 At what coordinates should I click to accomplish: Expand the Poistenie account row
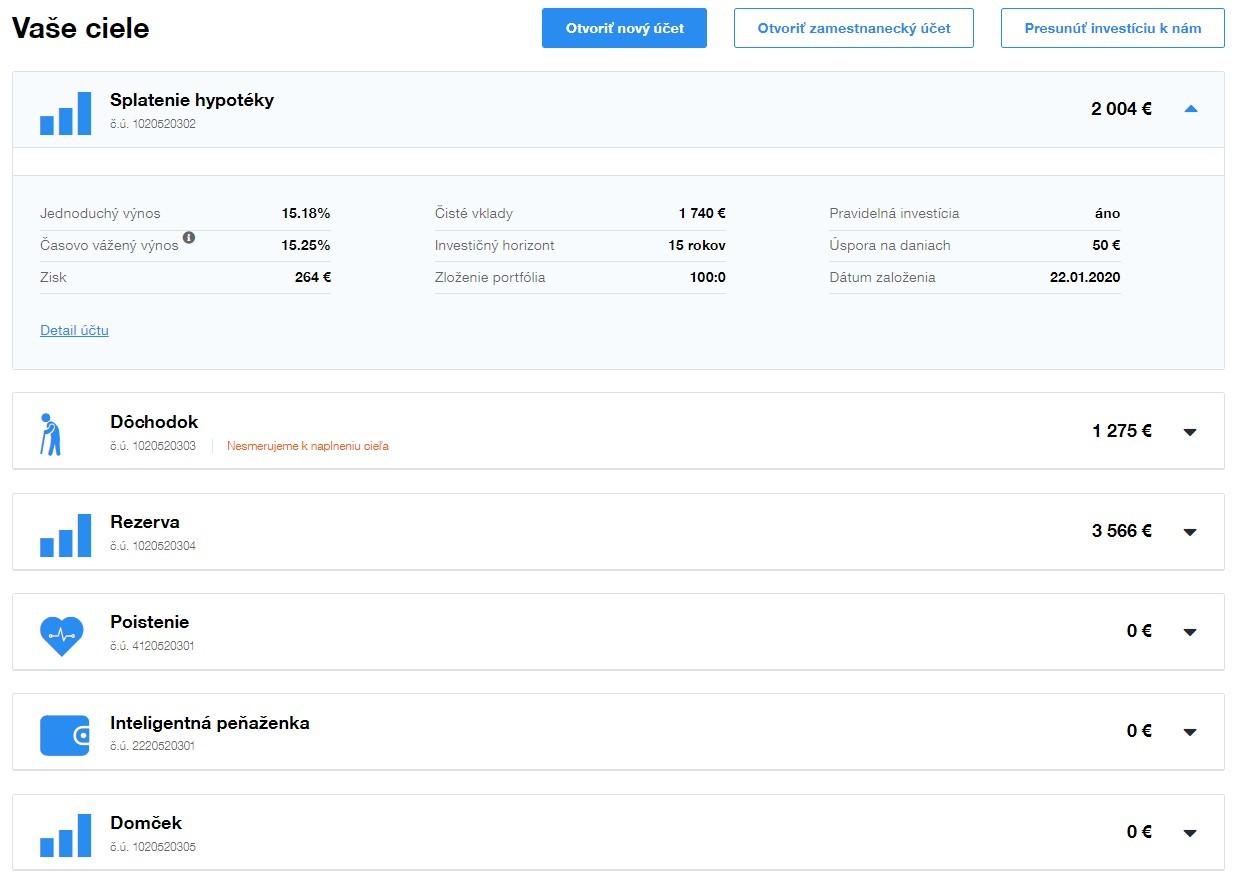1190,632
